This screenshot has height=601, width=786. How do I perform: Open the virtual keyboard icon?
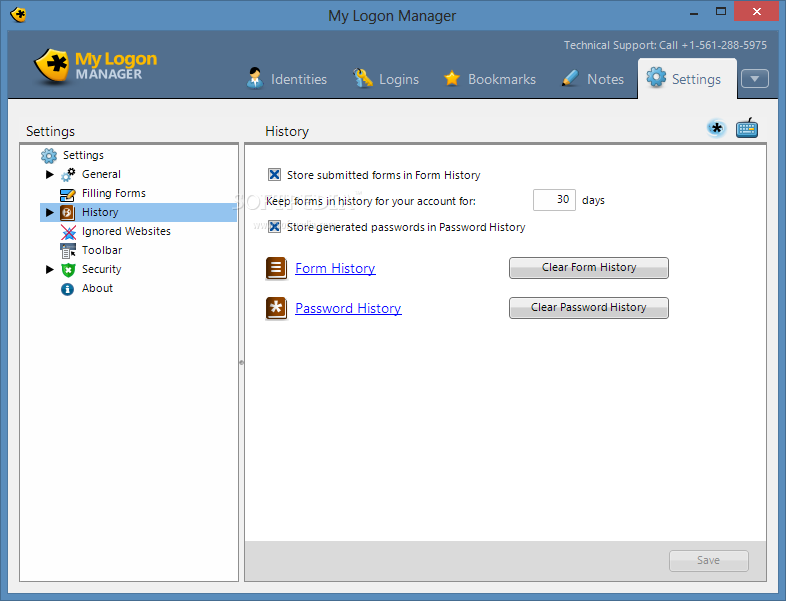[x=747, y=128]
